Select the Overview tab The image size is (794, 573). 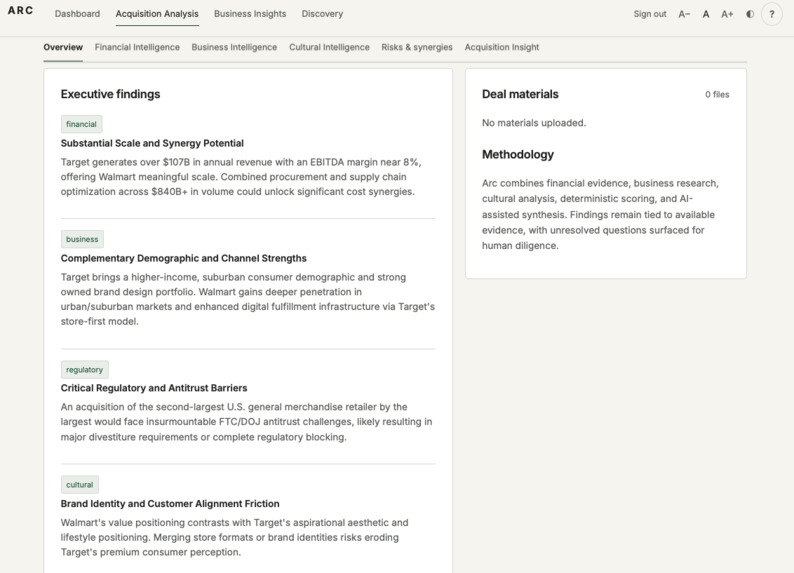[63, 47]
